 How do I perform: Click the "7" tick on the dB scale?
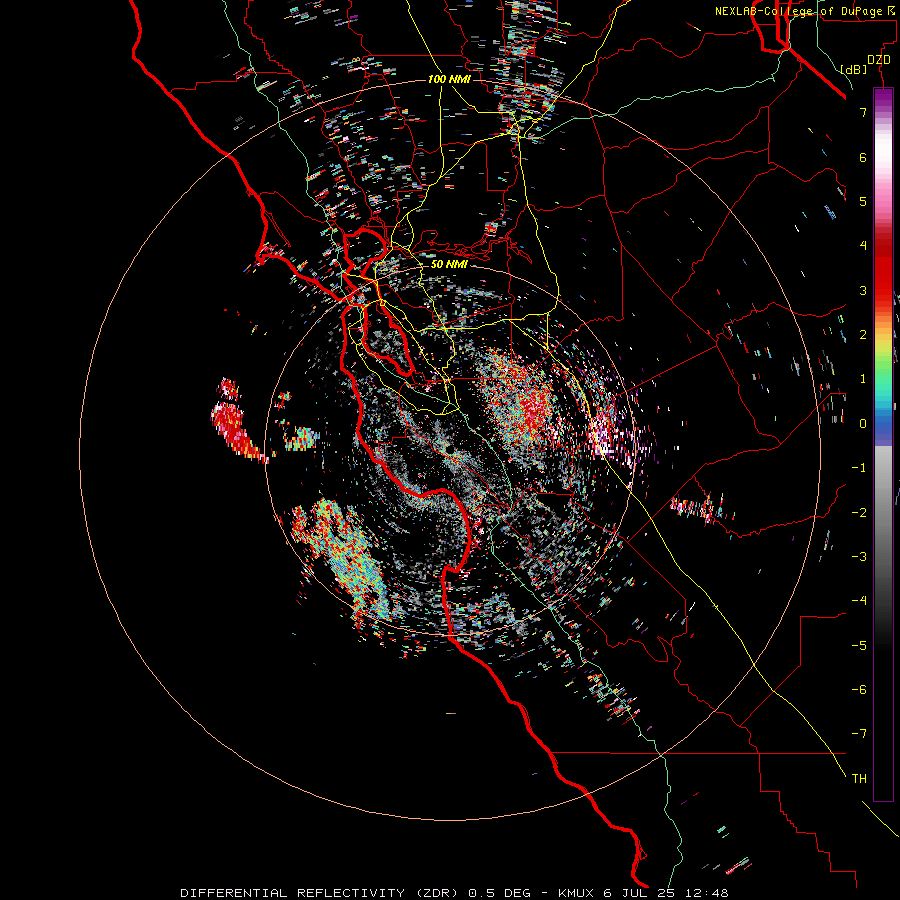[x=863, y=112]
